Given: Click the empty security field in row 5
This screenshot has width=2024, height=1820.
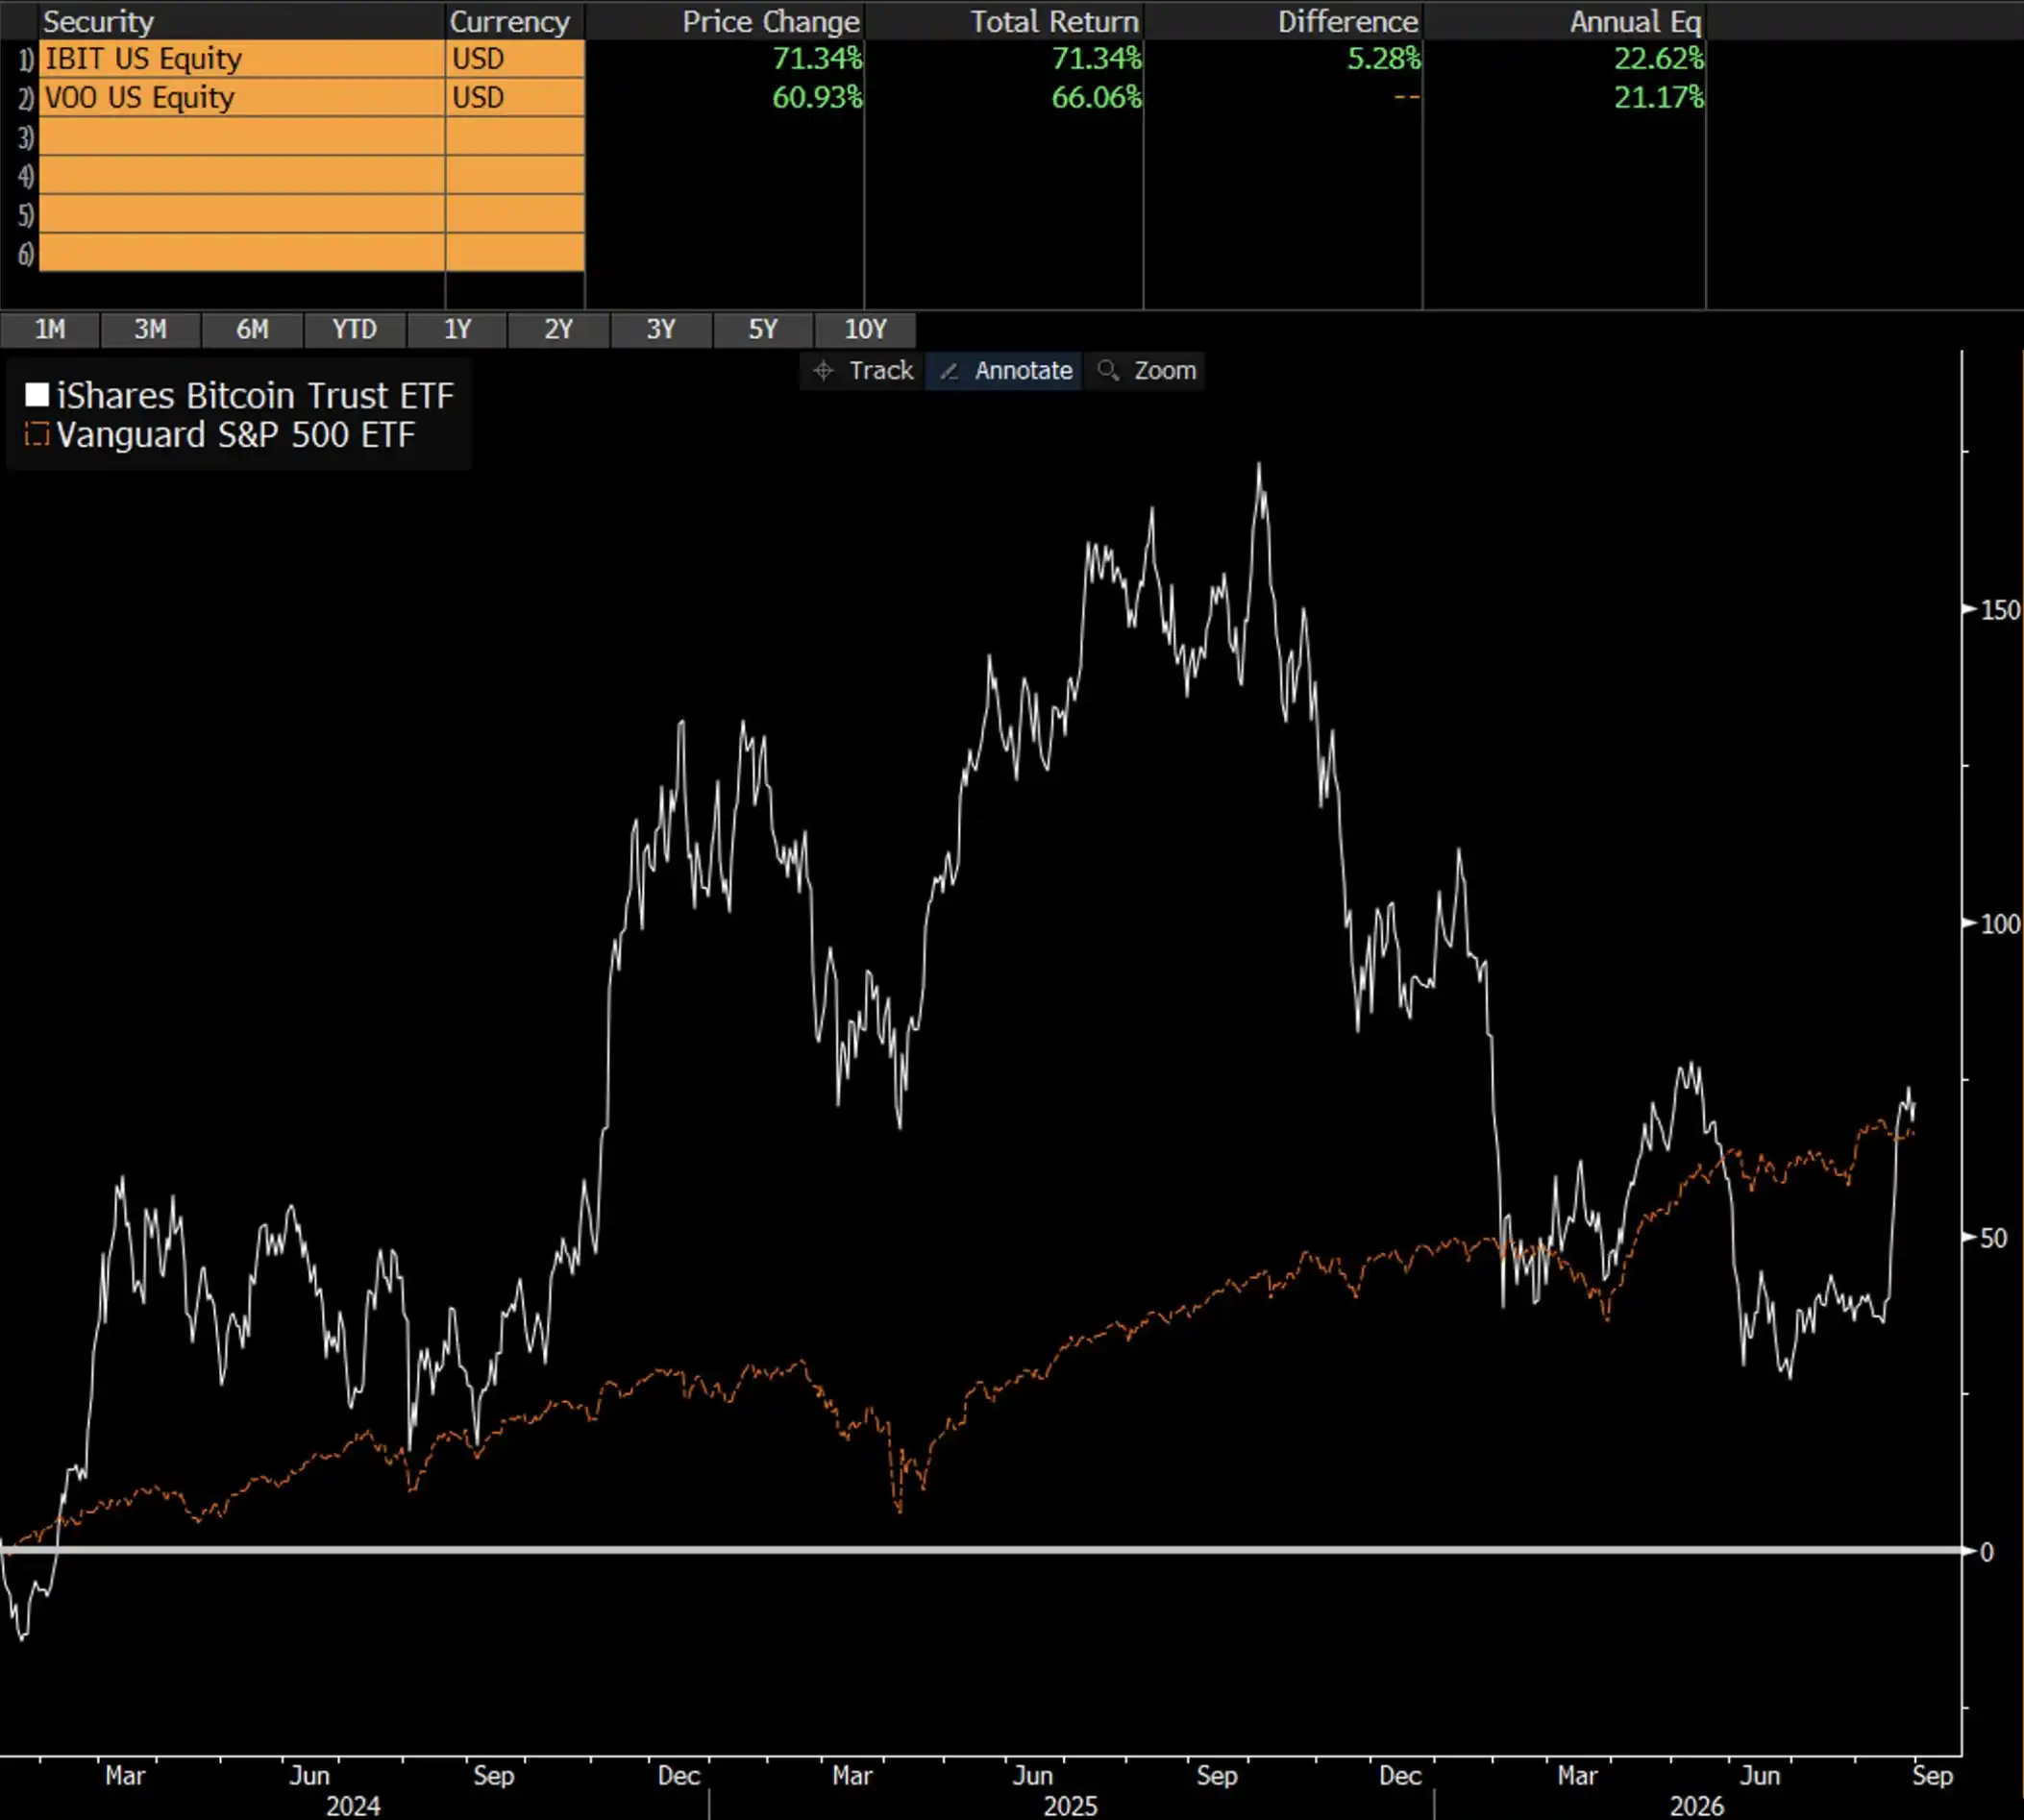Looking at the screenshot, I should [x=242, y=215].
